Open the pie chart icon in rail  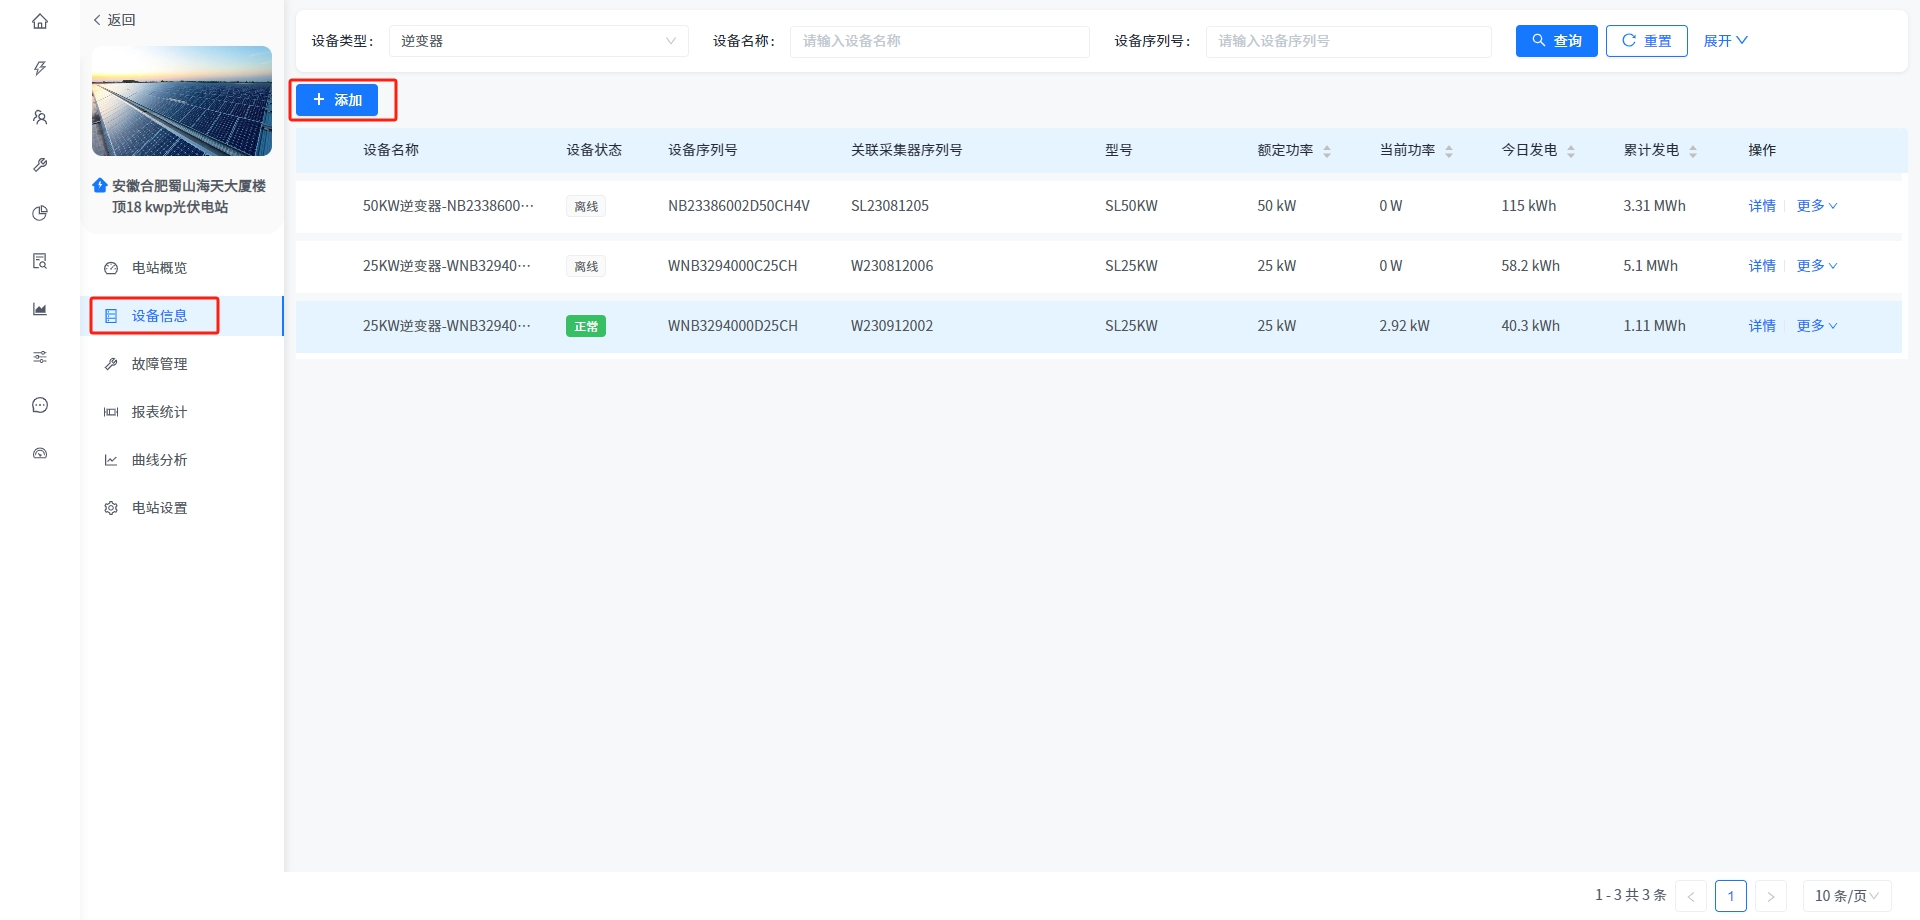point(40,213)
